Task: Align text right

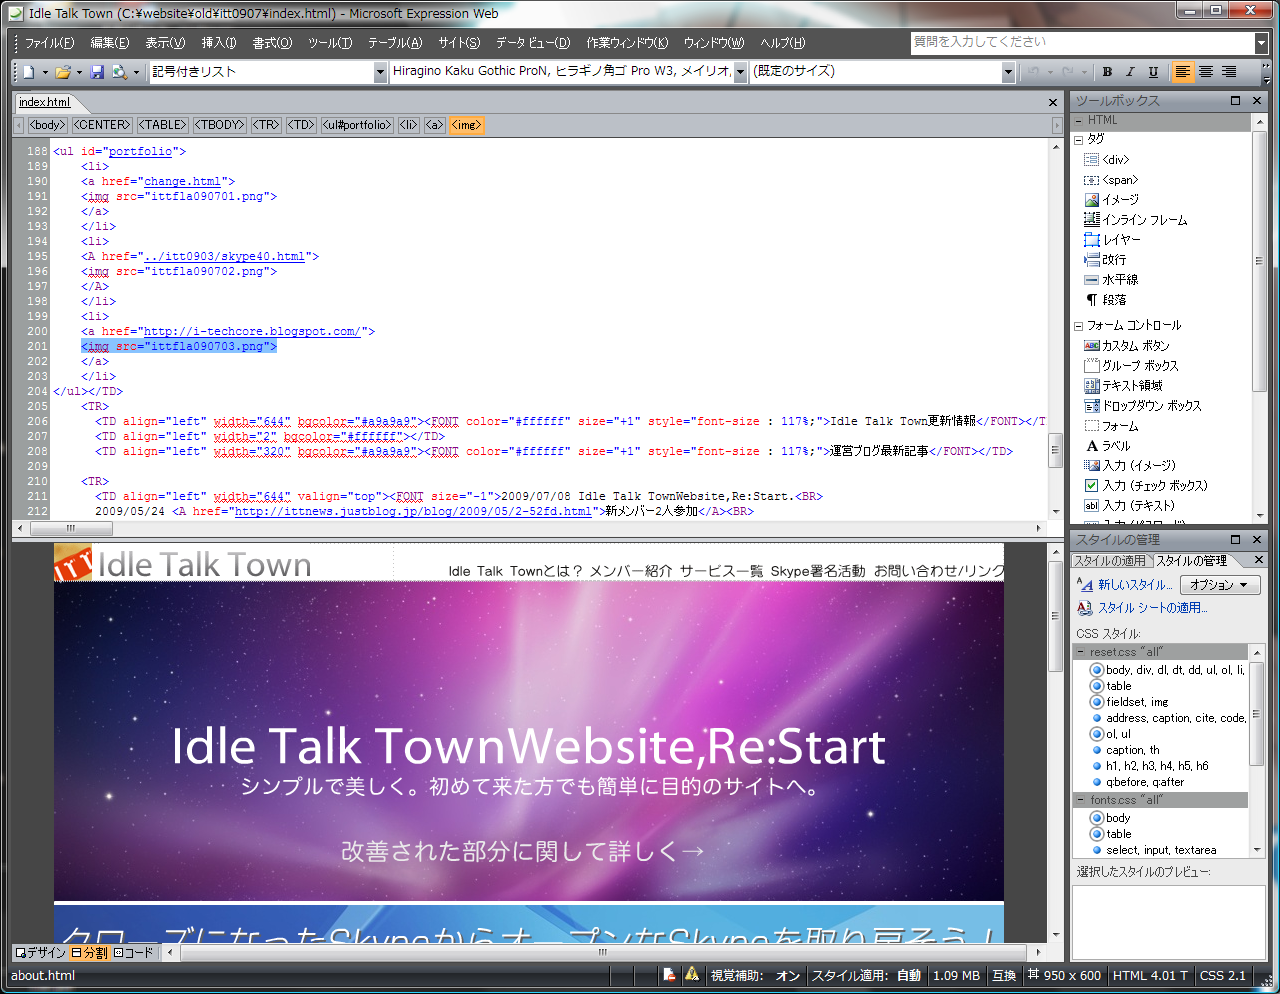Action: pyautogui.click(x=1229, y=72)
